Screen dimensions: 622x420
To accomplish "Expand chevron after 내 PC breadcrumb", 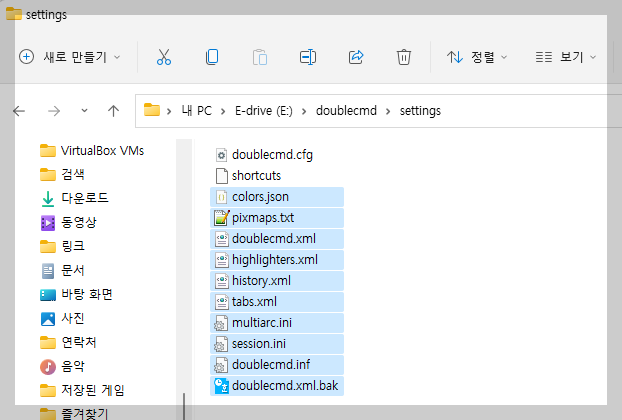I will [223, 111].
